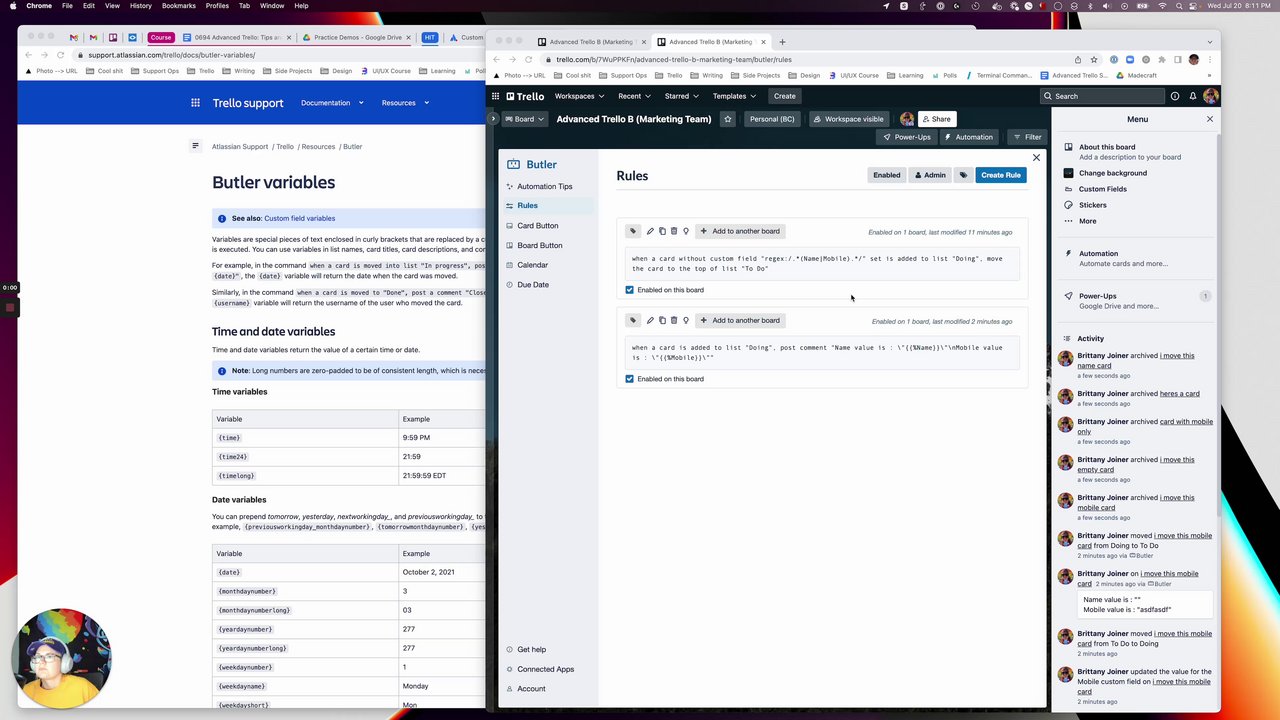Open Custom field variables link on support page
The height and width of the screenshot is (720, 1280).
[299, 218]
